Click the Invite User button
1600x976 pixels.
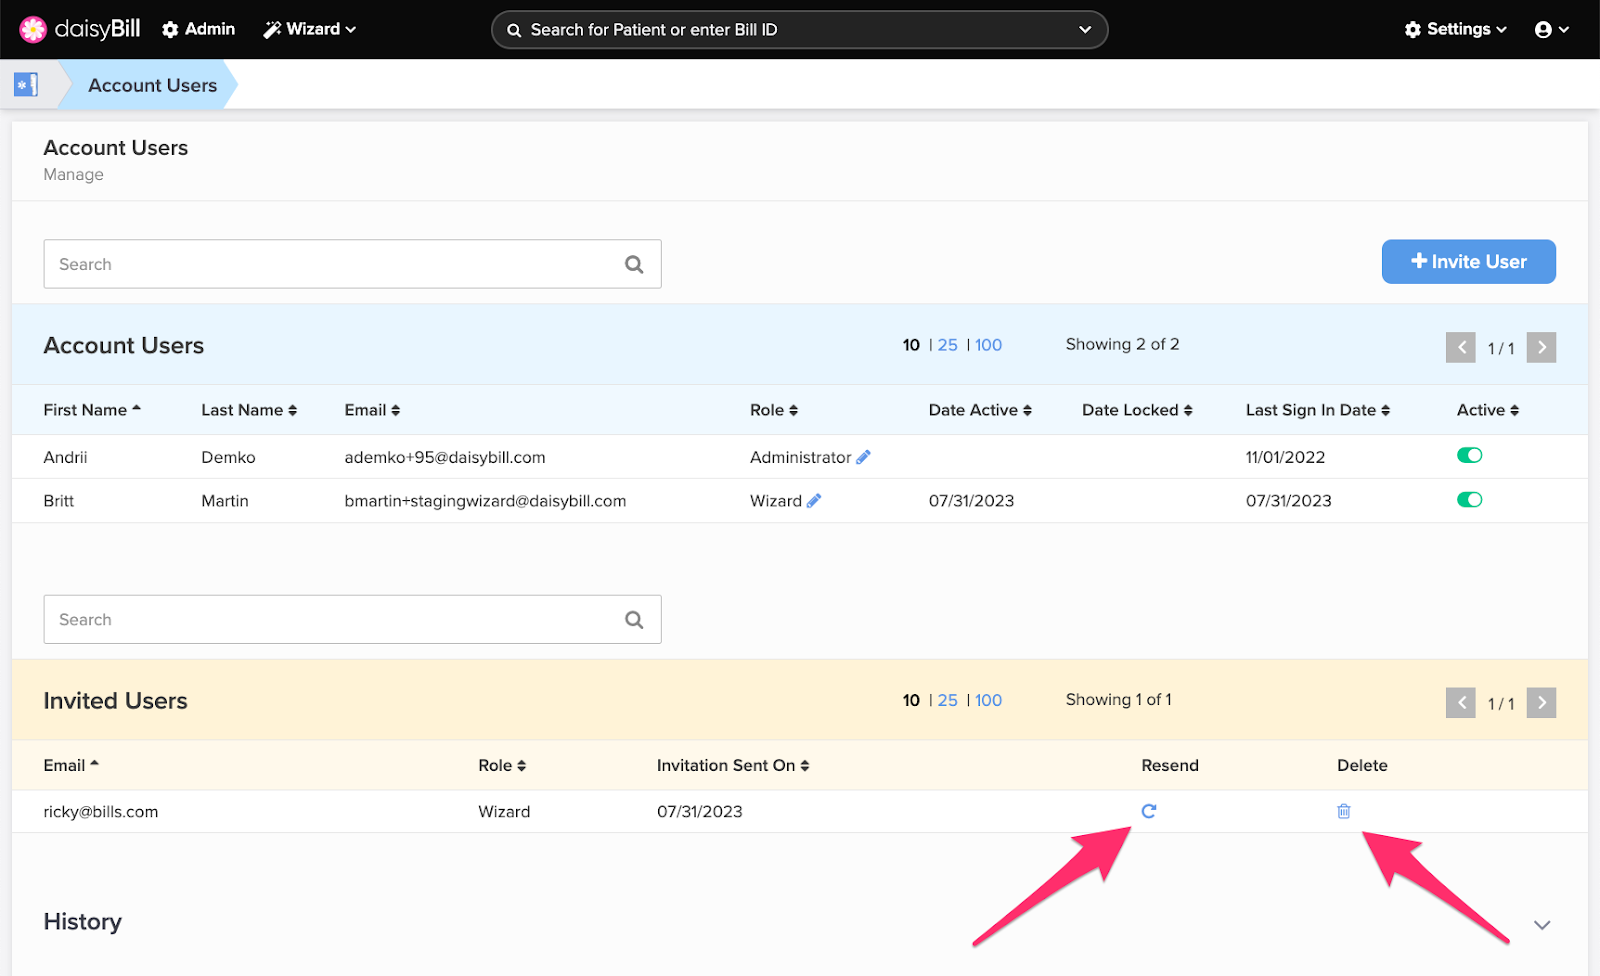pyautogui.click(x=1468, y=261)
